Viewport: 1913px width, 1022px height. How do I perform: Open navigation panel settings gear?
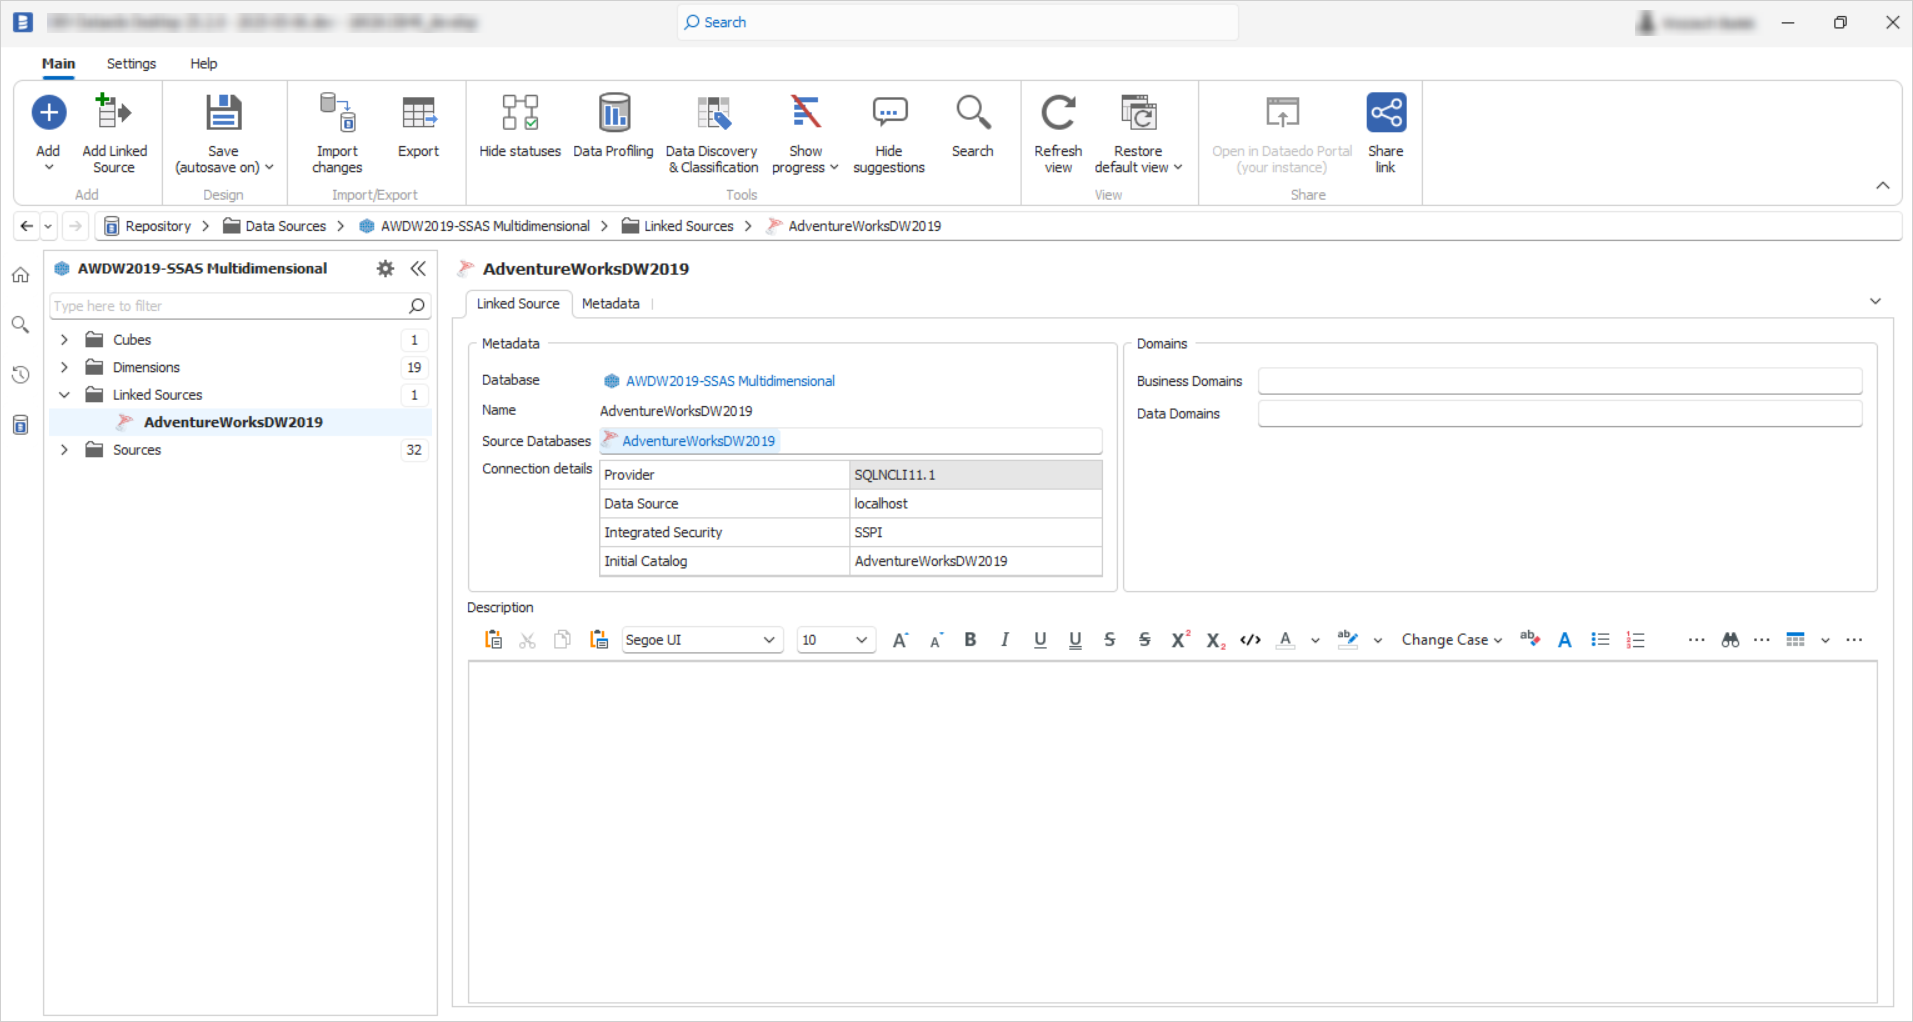385,268
